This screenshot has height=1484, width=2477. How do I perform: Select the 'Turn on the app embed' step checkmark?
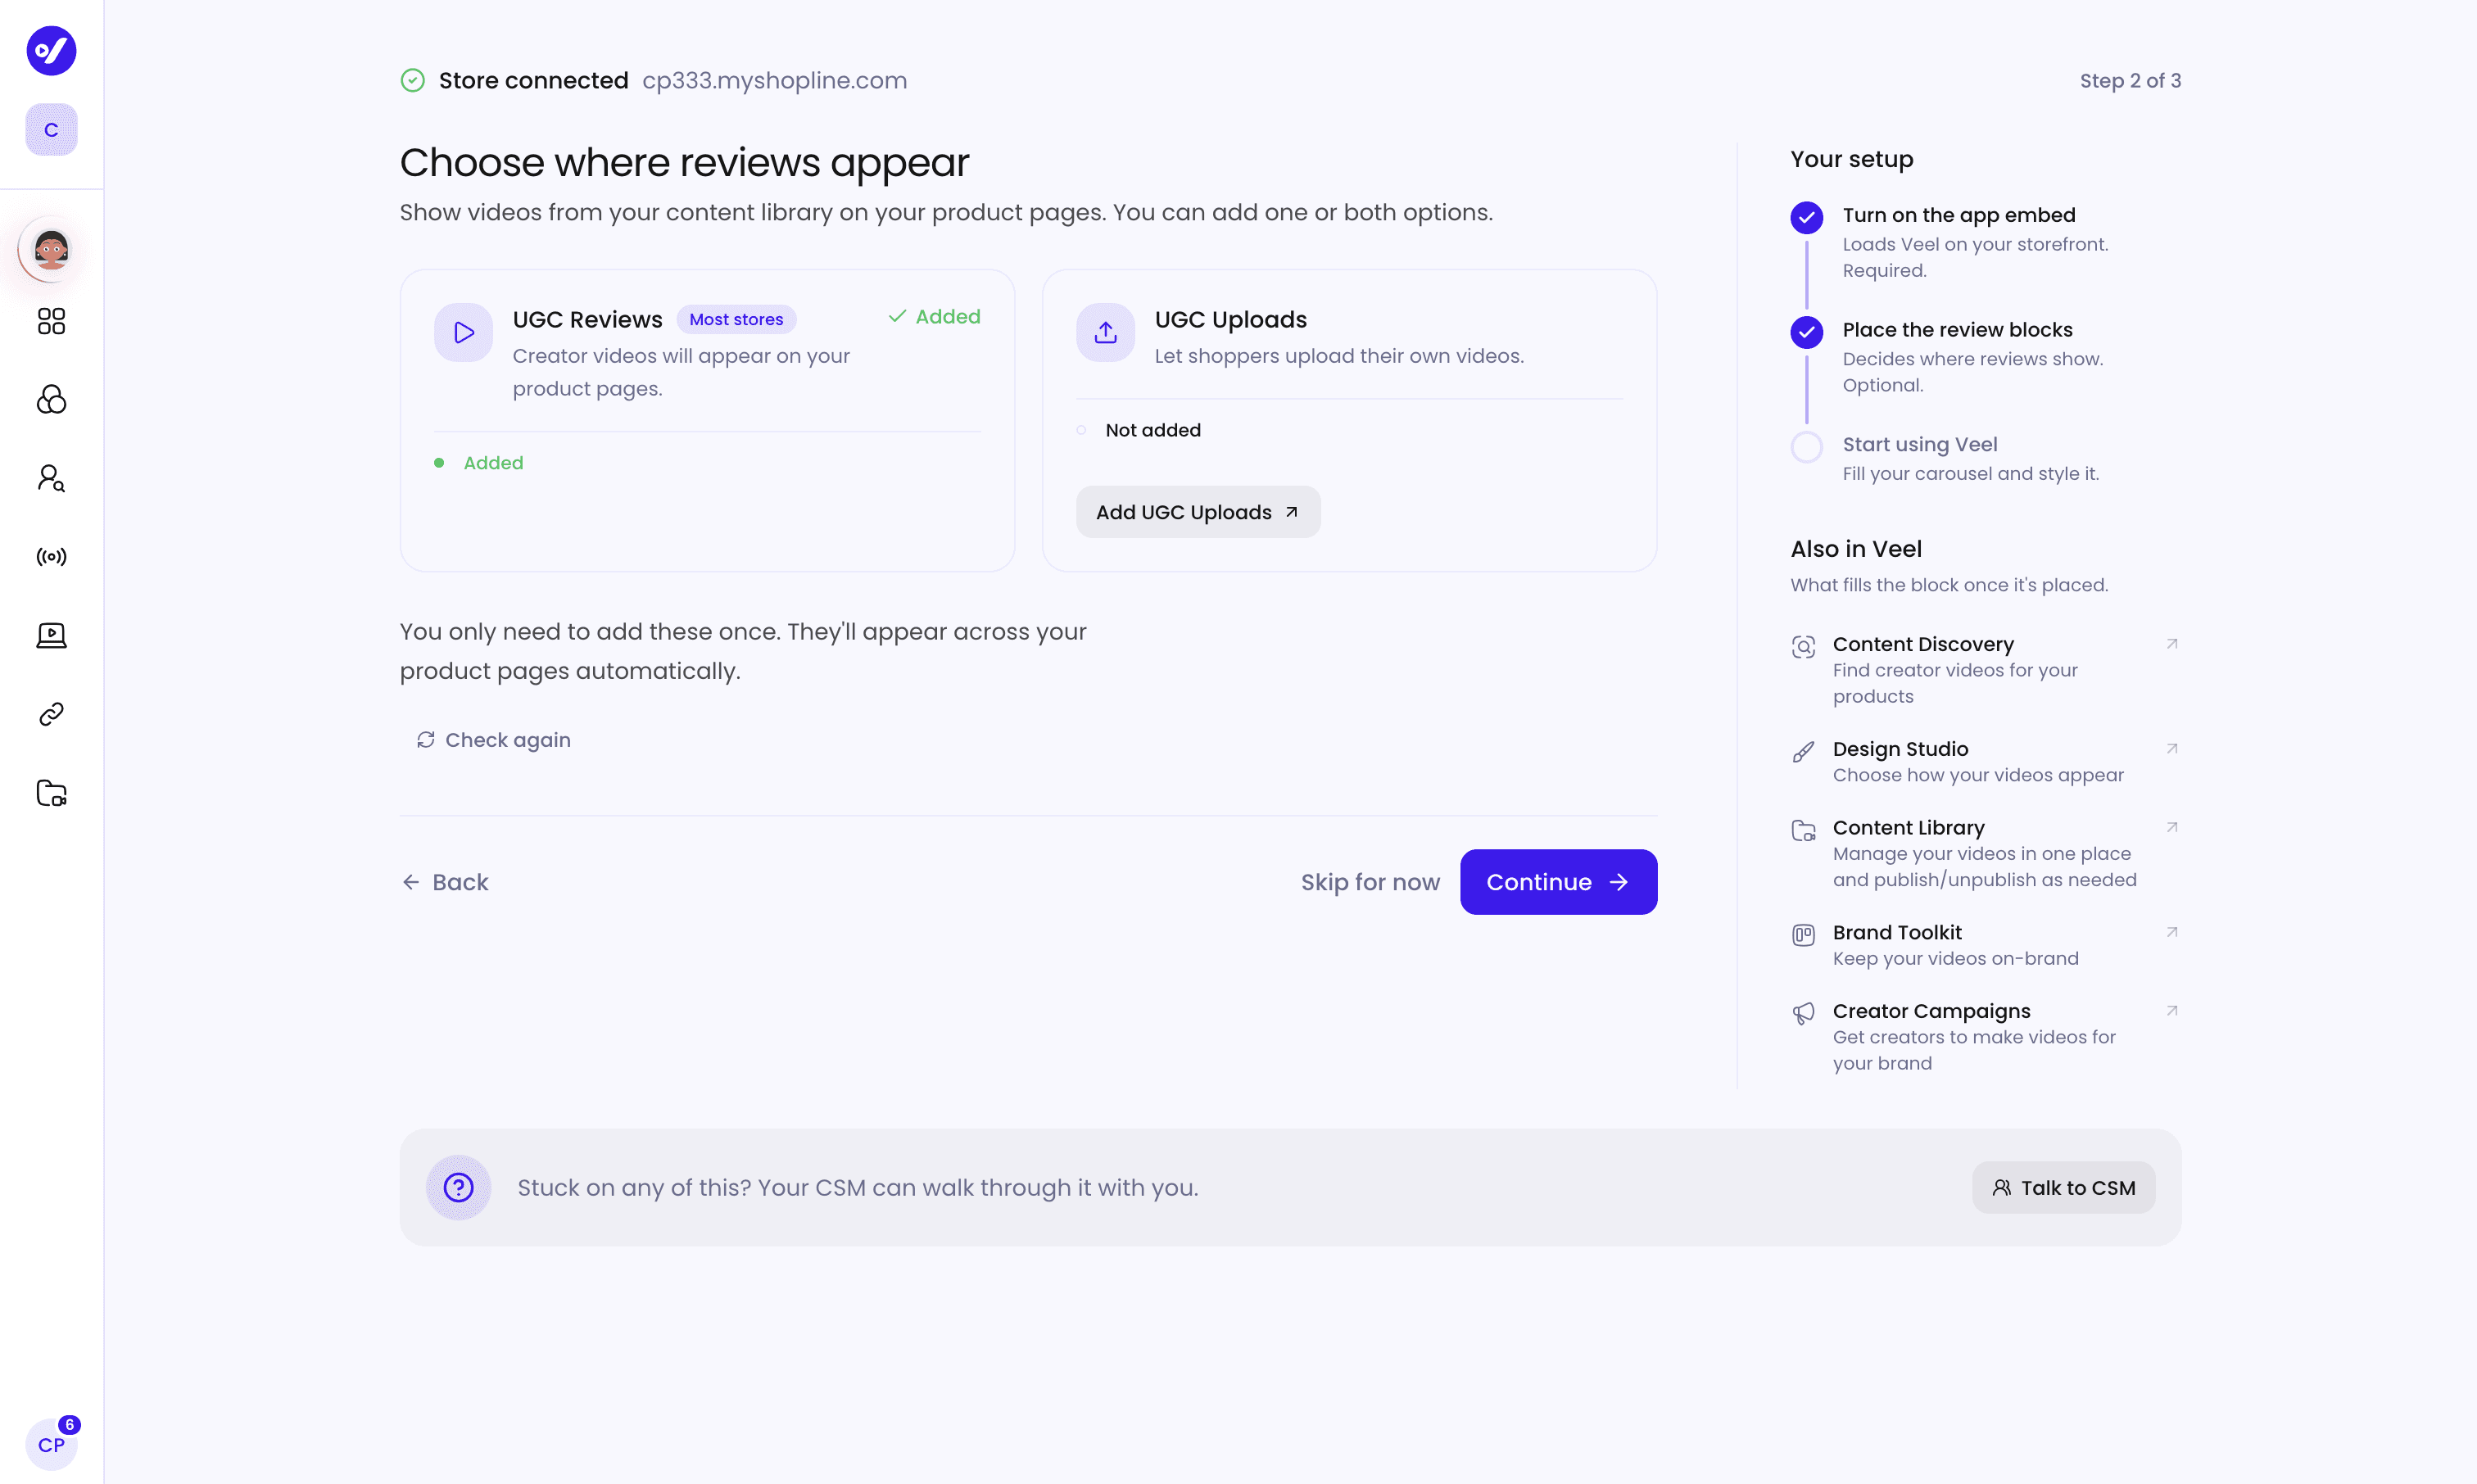coord(1806,217)
